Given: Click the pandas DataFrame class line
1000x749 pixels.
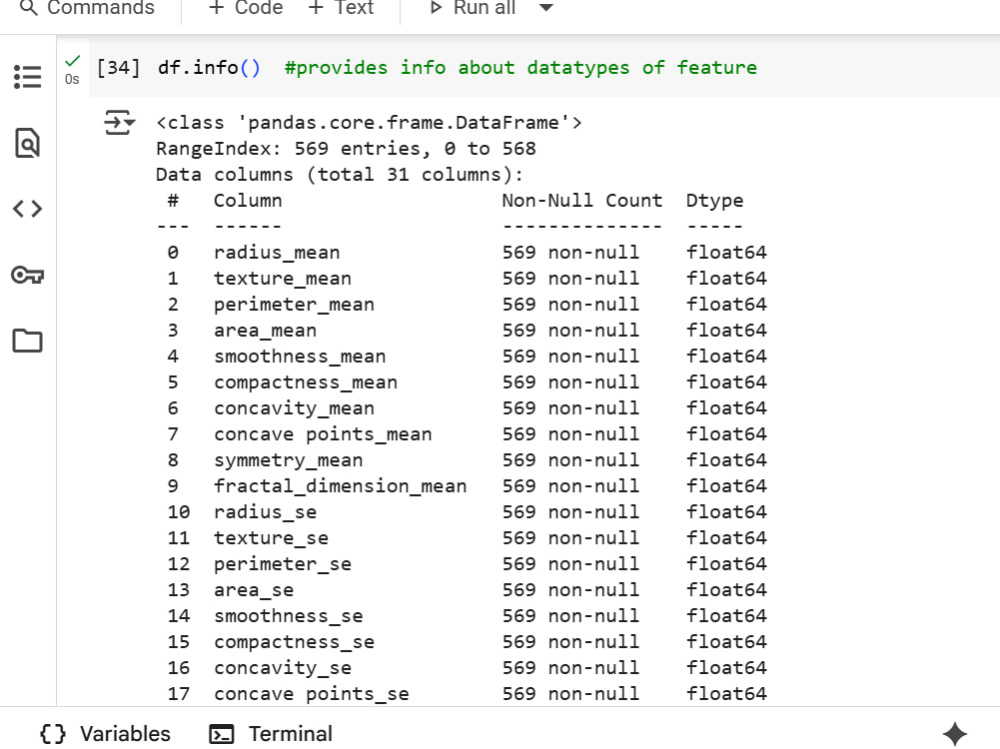Looking at the screenshot, I should tap(369, 122).
